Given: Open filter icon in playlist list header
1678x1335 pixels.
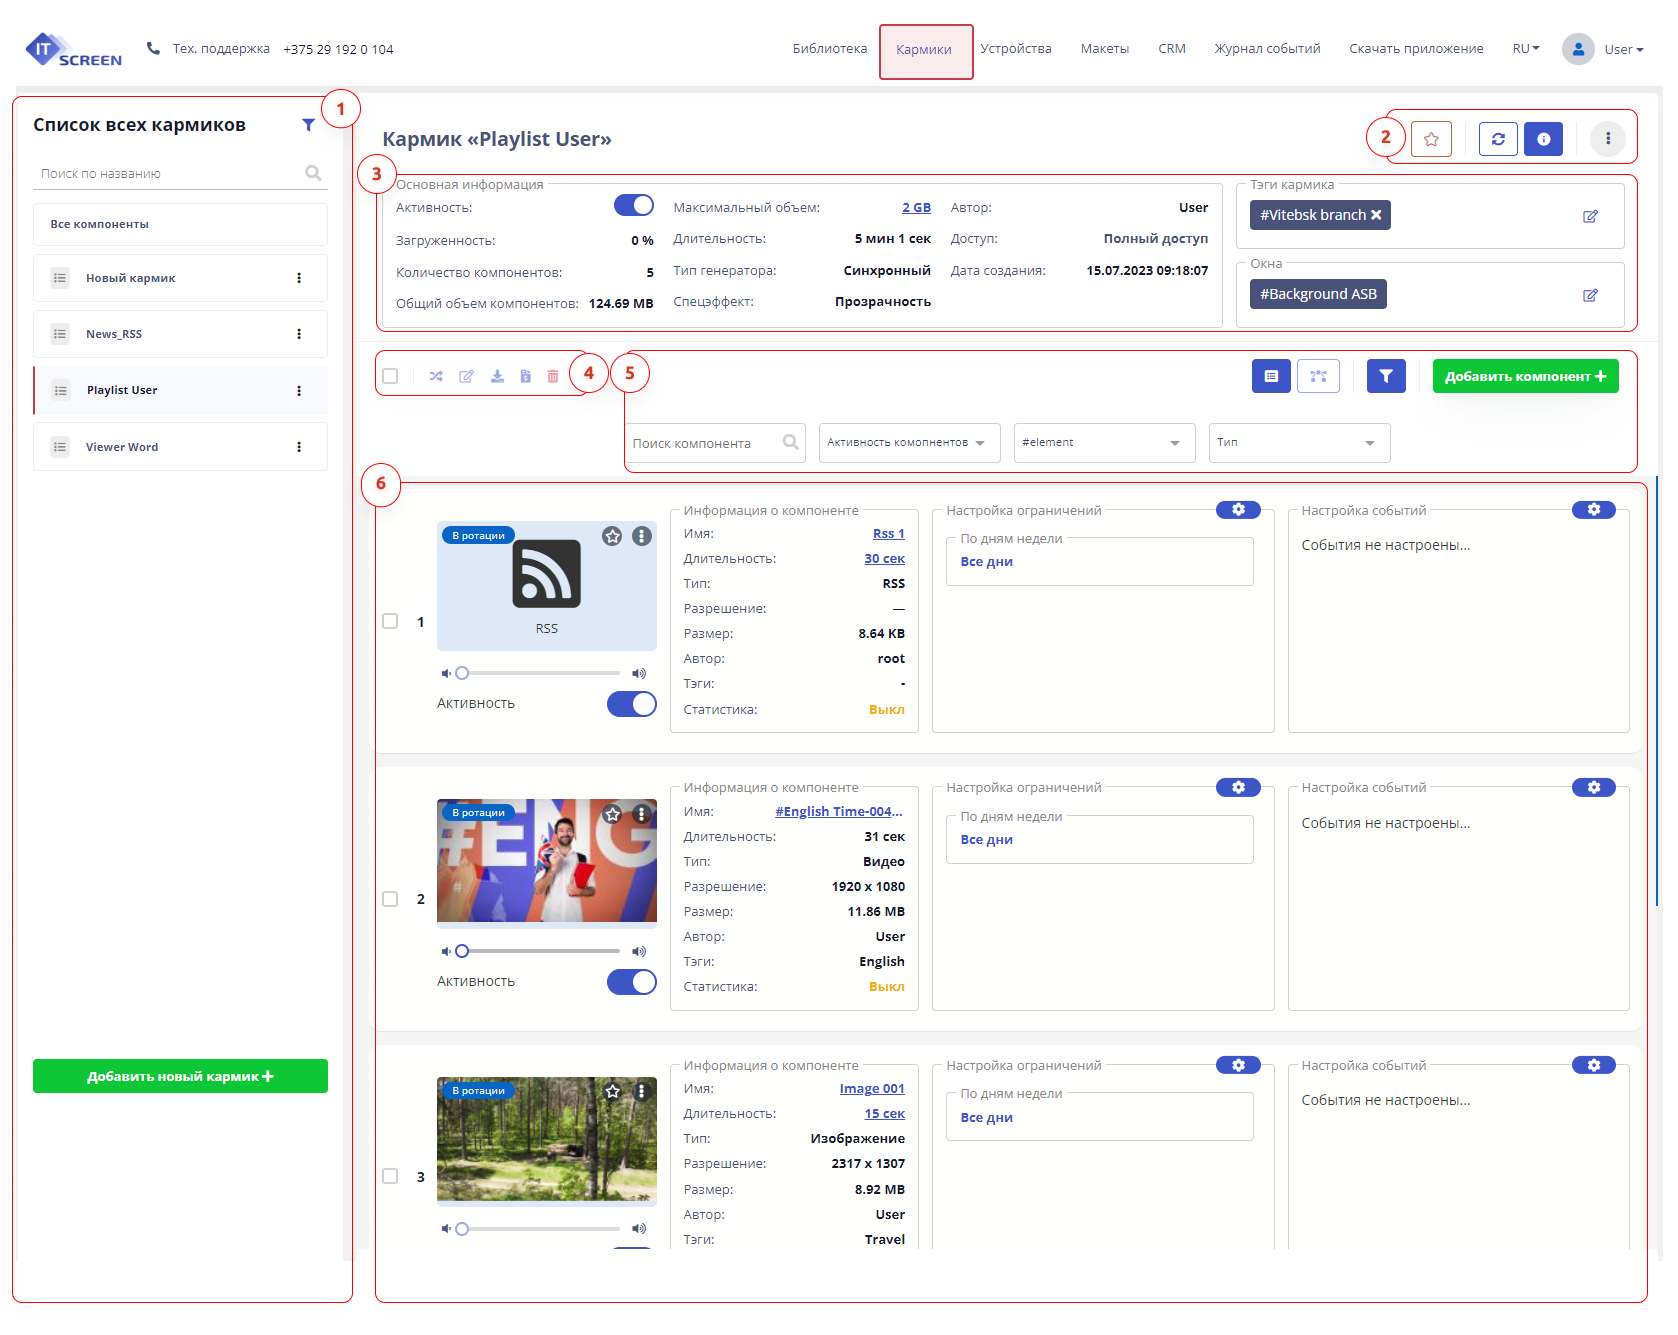Looking at the screenshot, I should 308,125.
